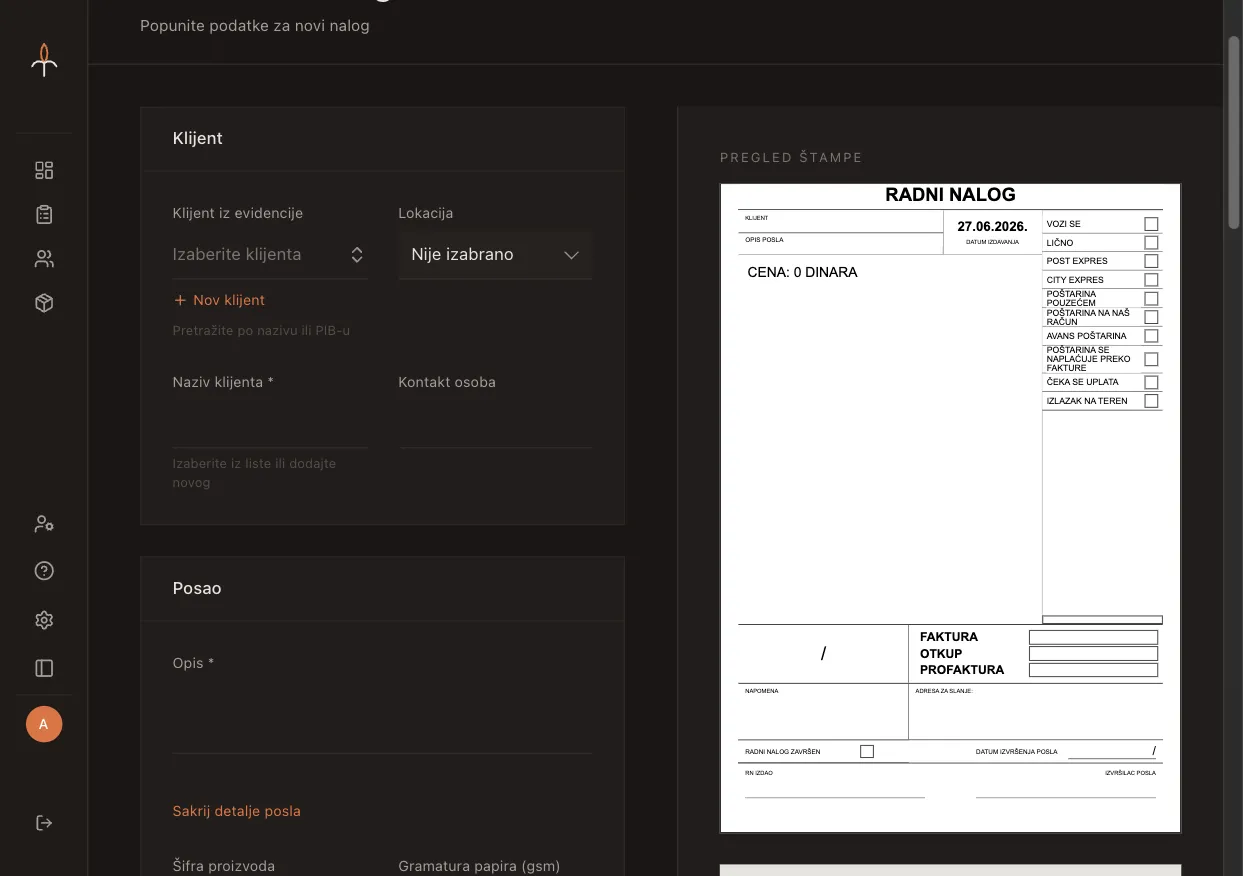Open the Lokacija Nije izabrano dropdown
This screenshot has height=876, width=1243.
495,255
